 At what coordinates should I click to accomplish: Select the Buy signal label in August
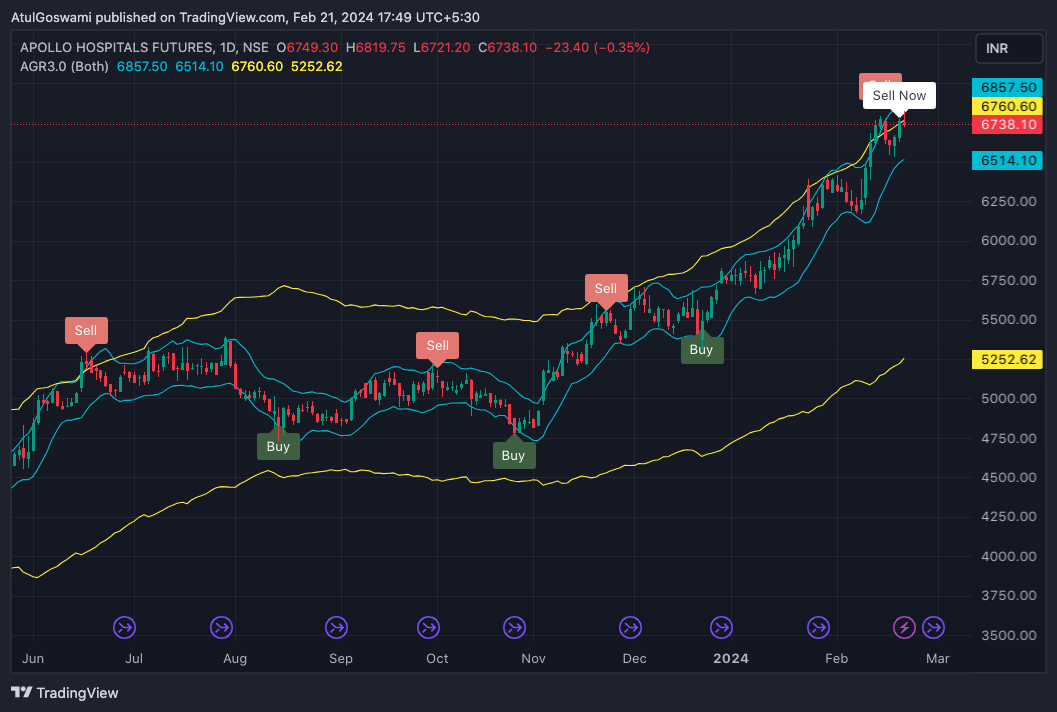pyautogui.click(x=278, y=446)
